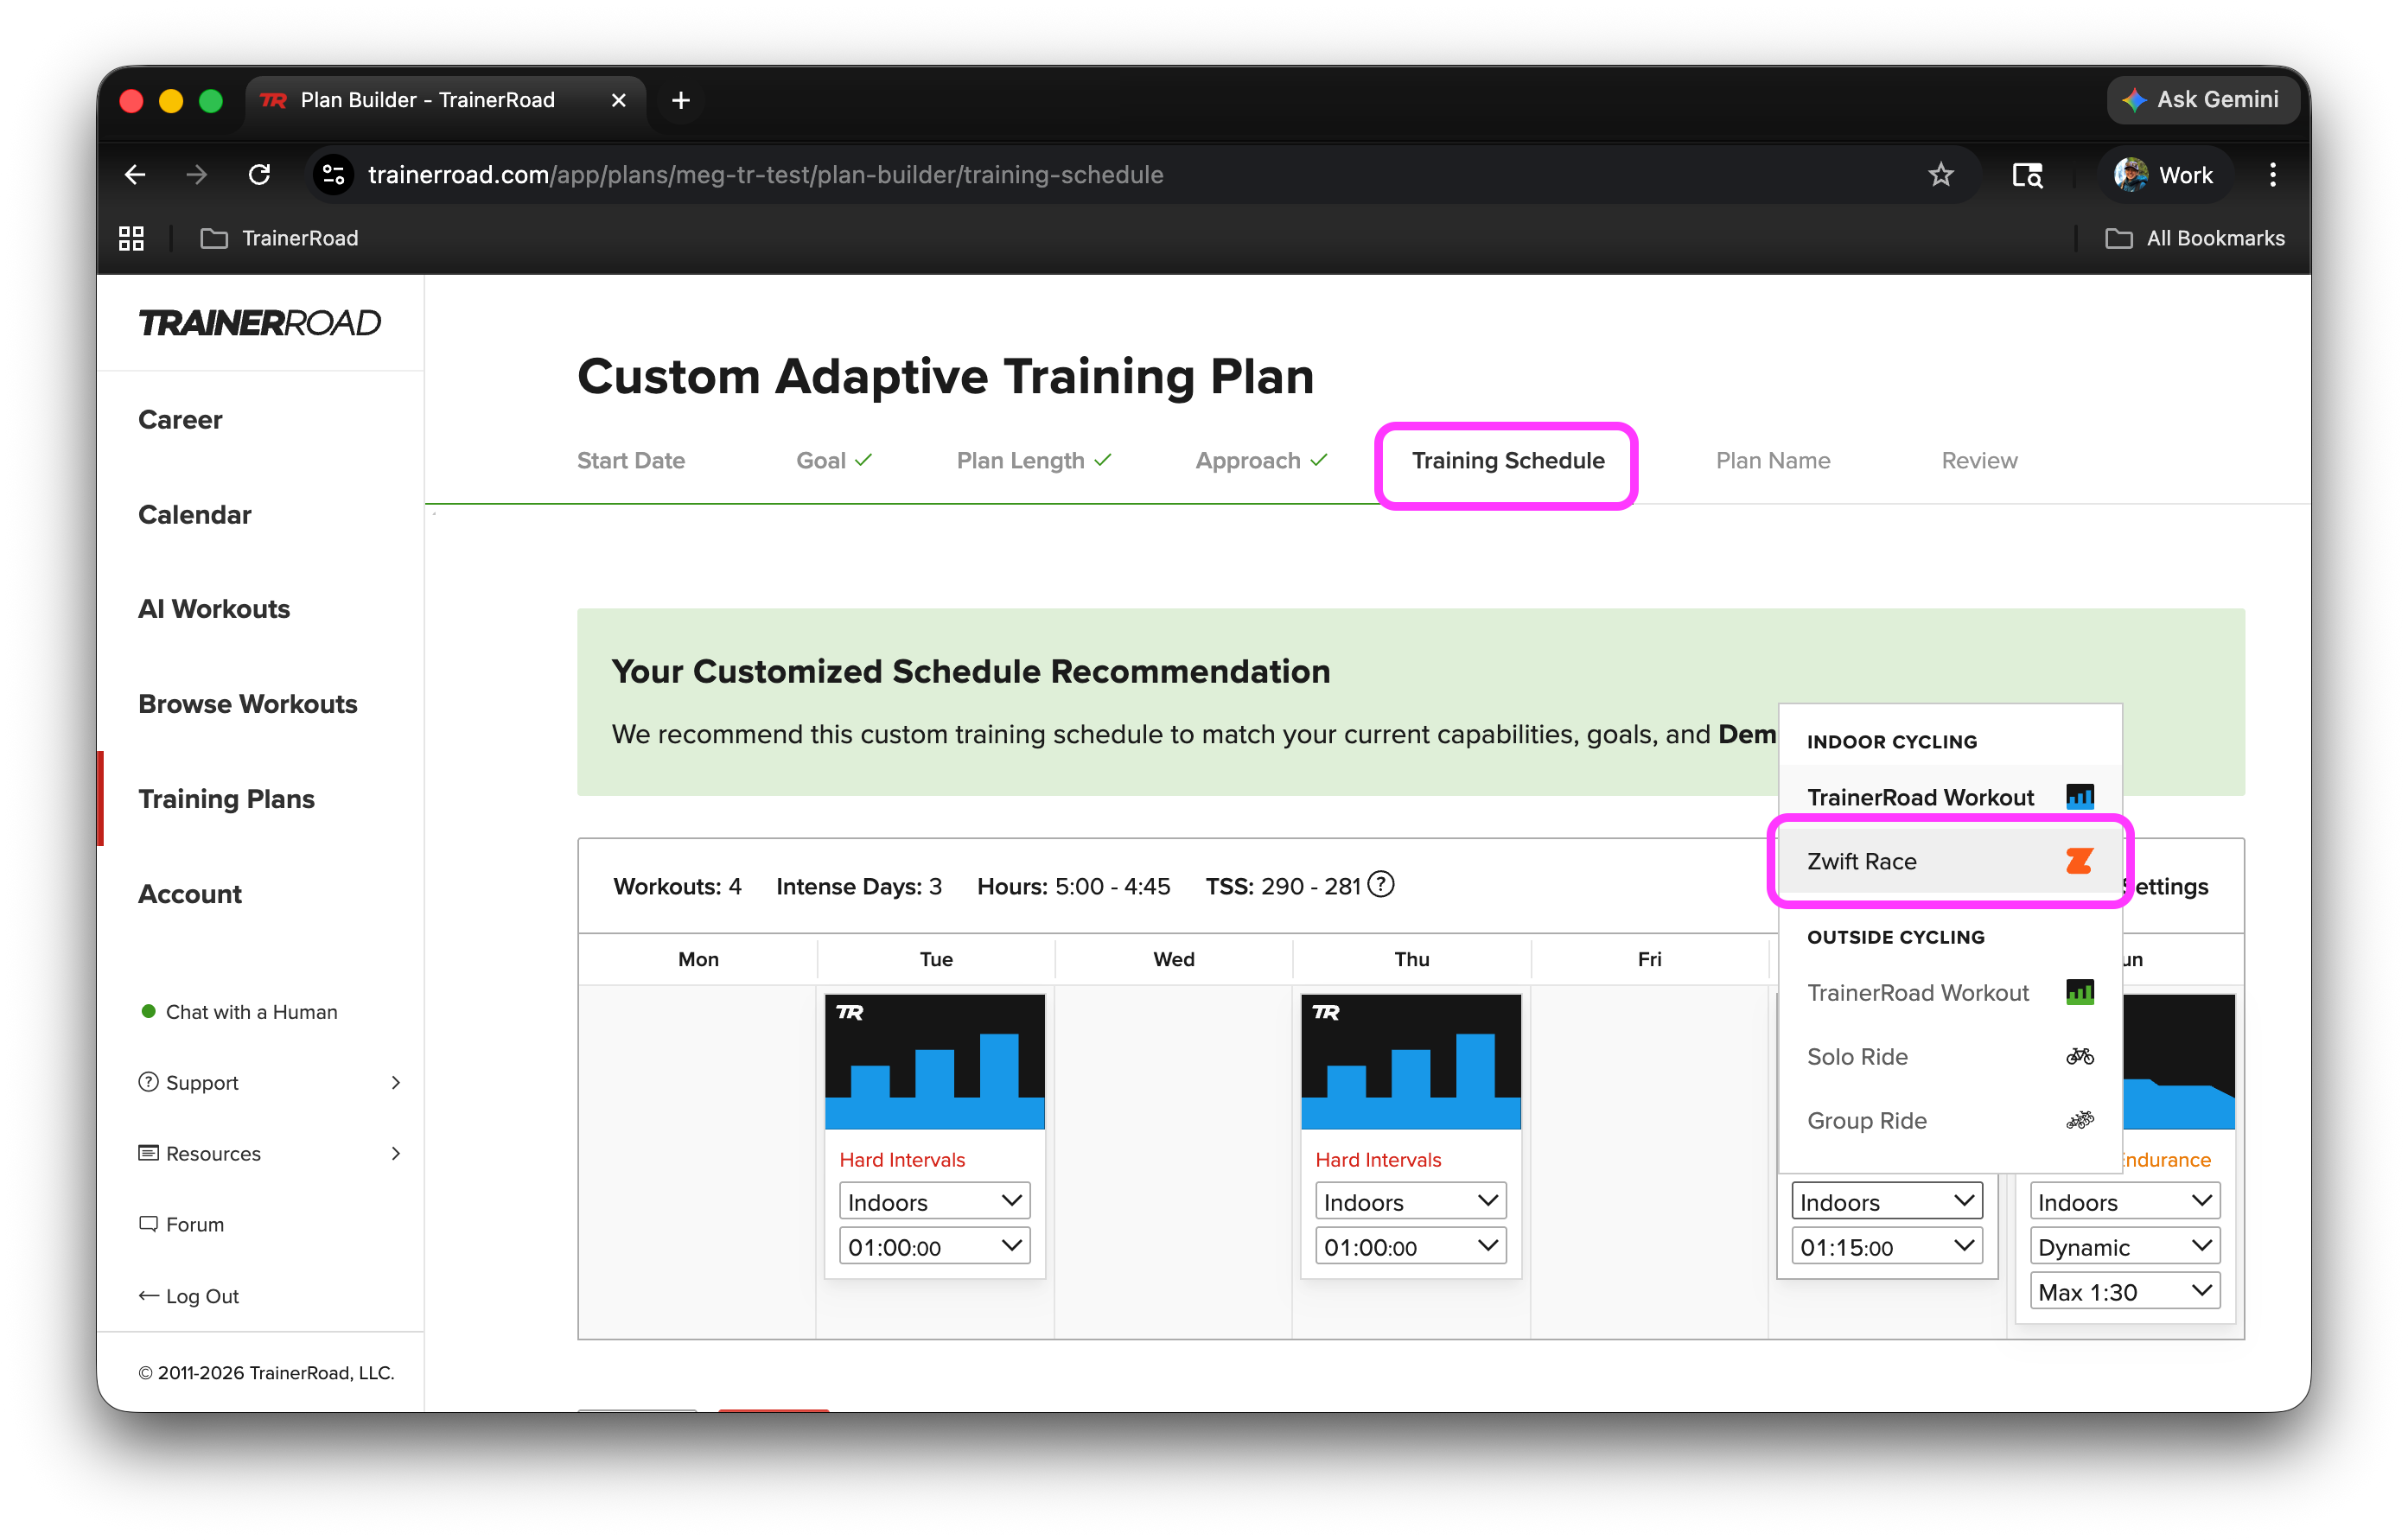Select Solo Ride option

pyautogui.click(x=1950, y=1056)
